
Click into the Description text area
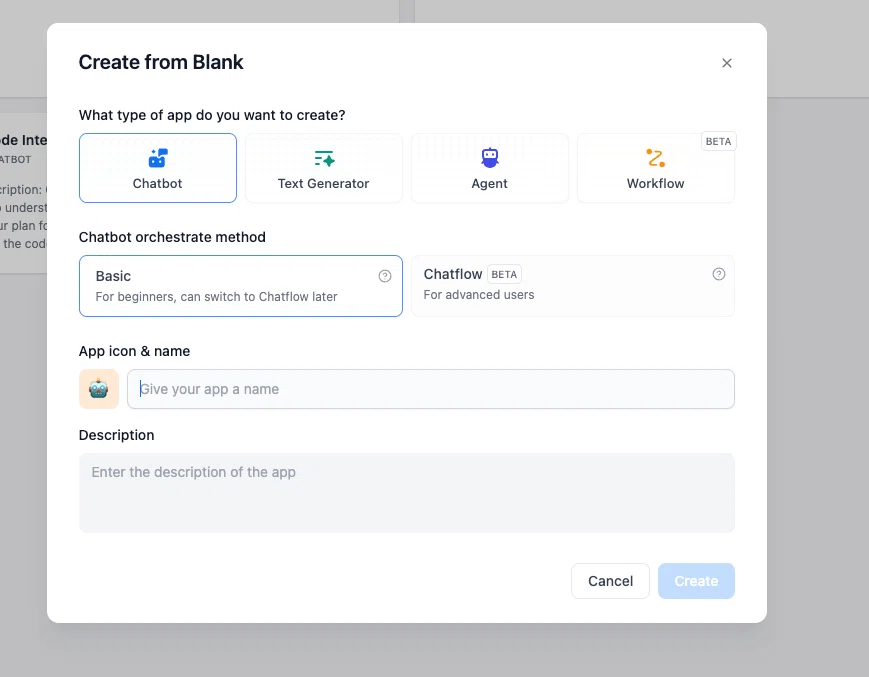tap(407, 493)
